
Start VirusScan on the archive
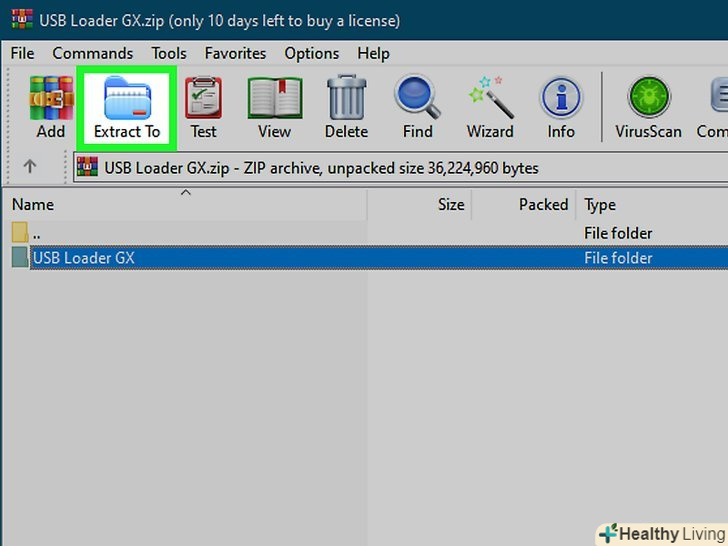[x=648, y=107]
